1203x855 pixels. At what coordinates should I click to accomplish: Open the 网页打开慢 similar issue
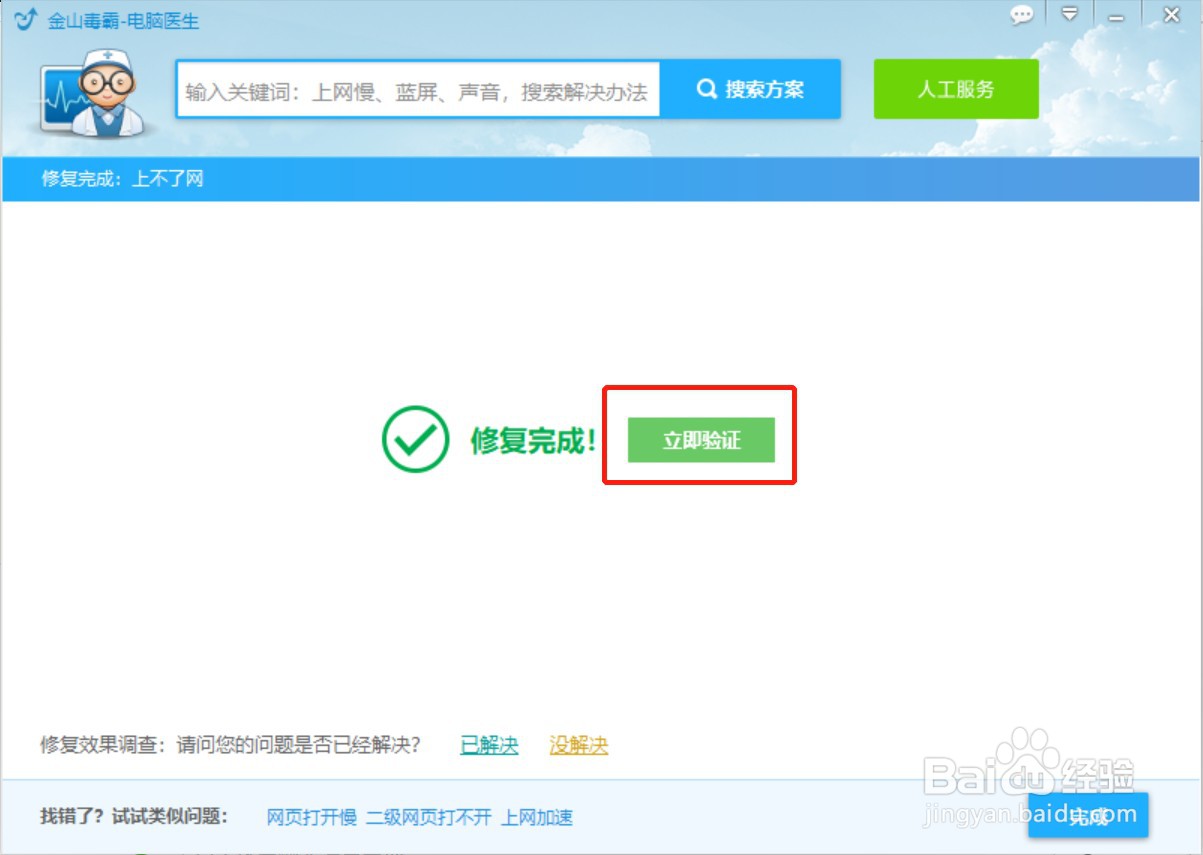310,817
